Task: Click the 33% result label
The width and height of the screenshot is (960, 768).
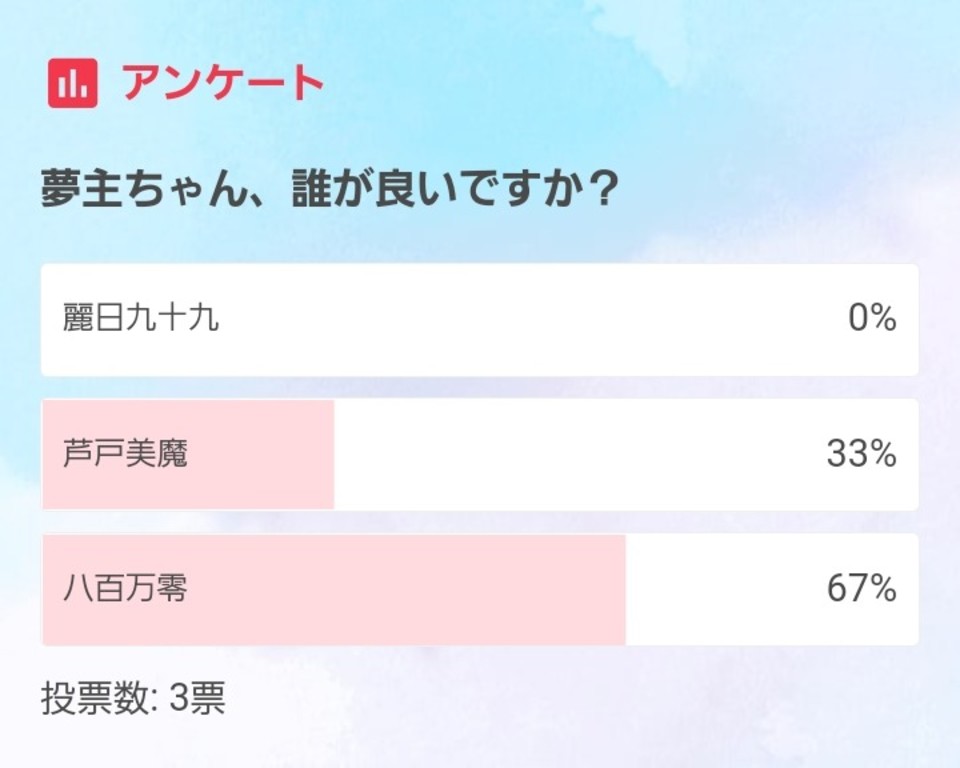Action: click(861, 454)
